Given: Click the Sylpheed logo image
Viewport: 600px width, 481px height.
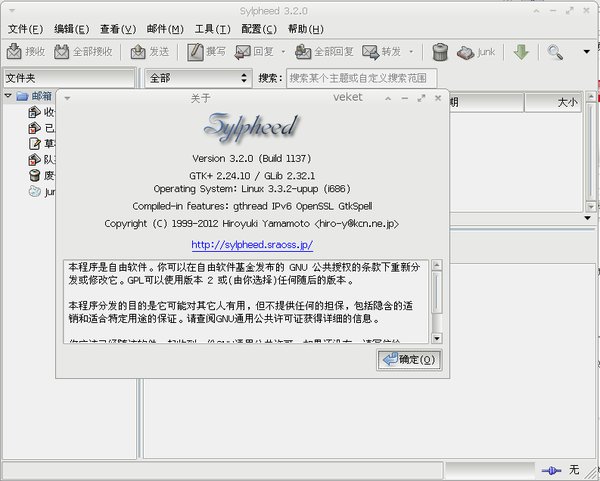Looking at the screenshot, I should click(251, 127).
